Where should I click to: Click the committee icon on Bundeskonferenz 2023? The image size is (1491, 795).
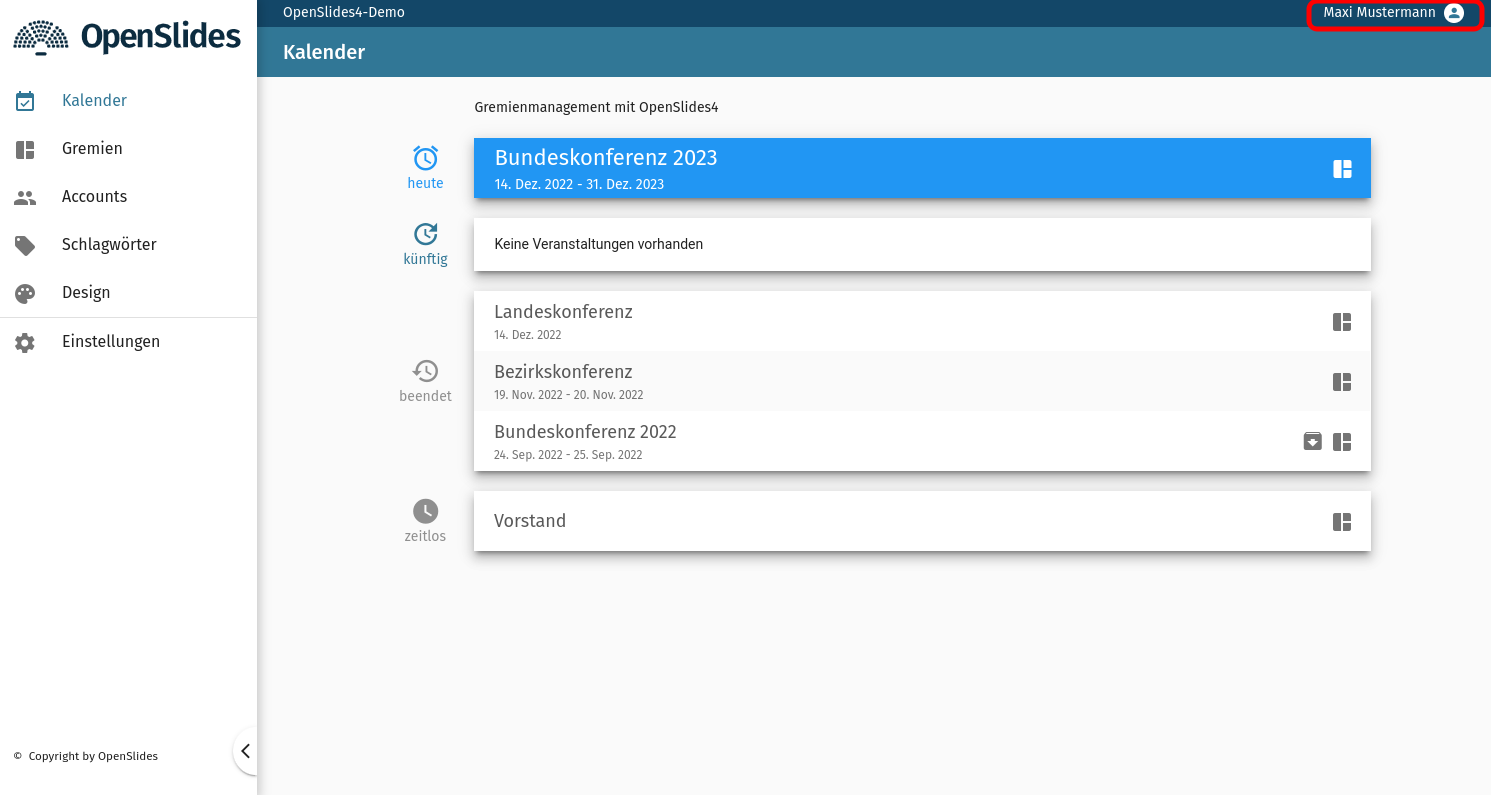click(1342, 169)
